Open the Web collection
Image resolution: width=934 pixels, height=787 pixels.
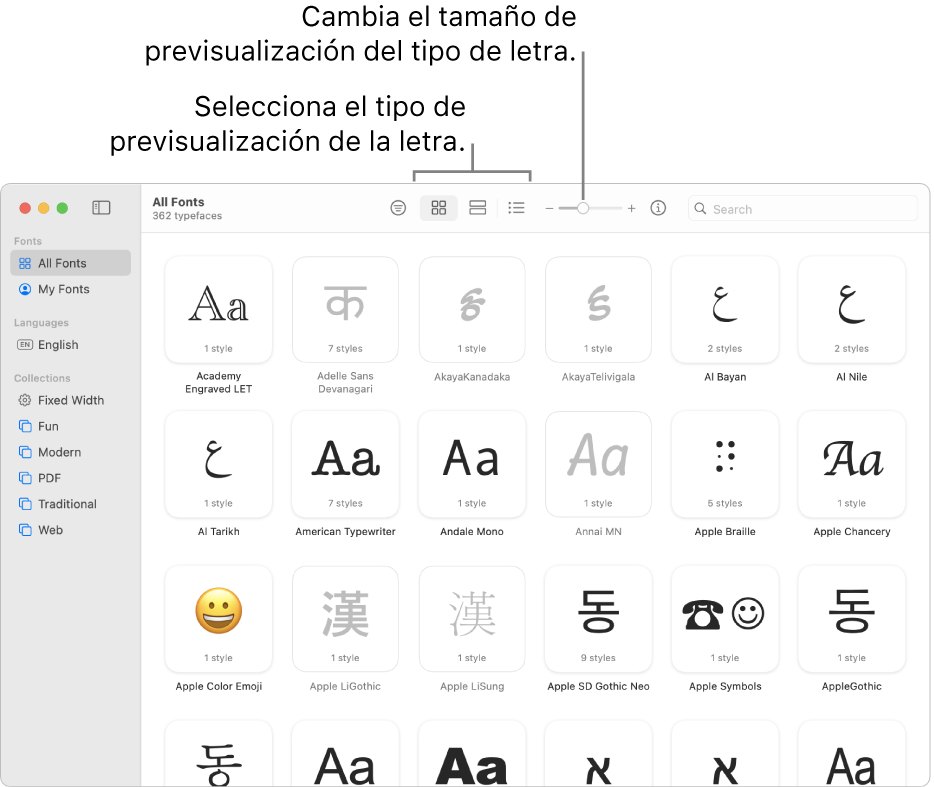click(70, 530)
